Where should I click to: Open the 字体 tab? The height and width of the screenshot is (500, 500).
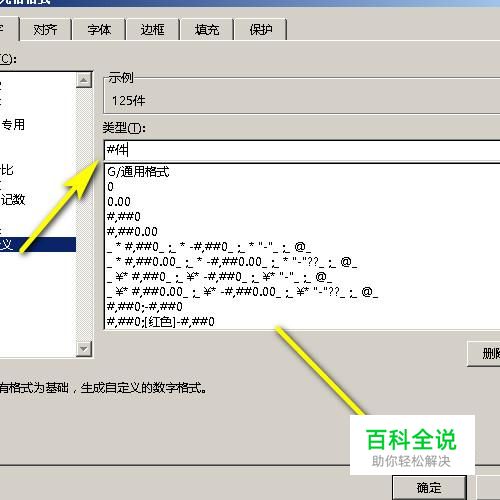pos(99,30)
